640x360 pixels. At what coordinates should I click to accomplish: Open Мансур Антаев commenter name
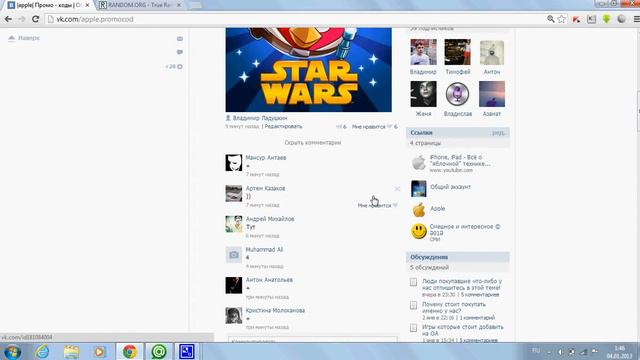266,158
